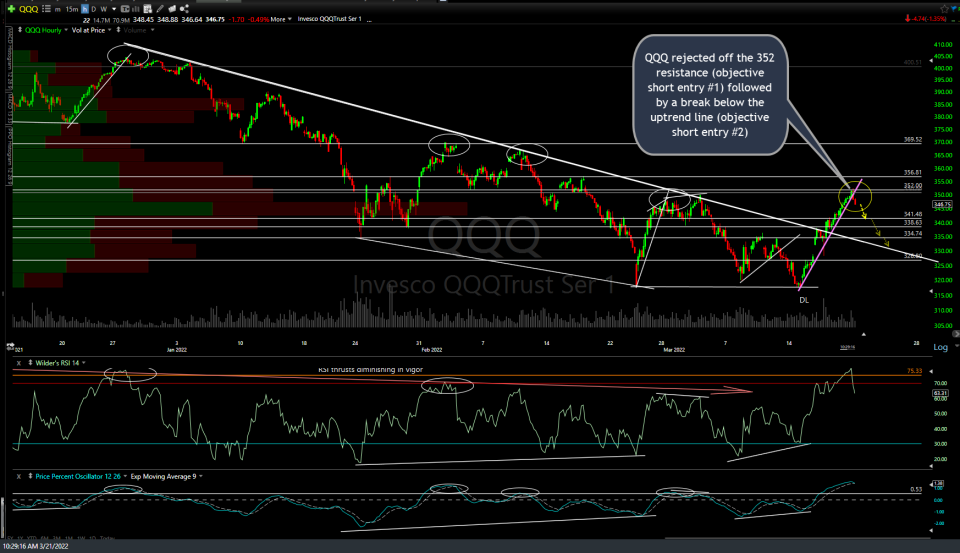This screenshot has width=960, height=553.
Task: Click the 352.00 price level label
Action: pyautogui.click(x=913, y=186)
